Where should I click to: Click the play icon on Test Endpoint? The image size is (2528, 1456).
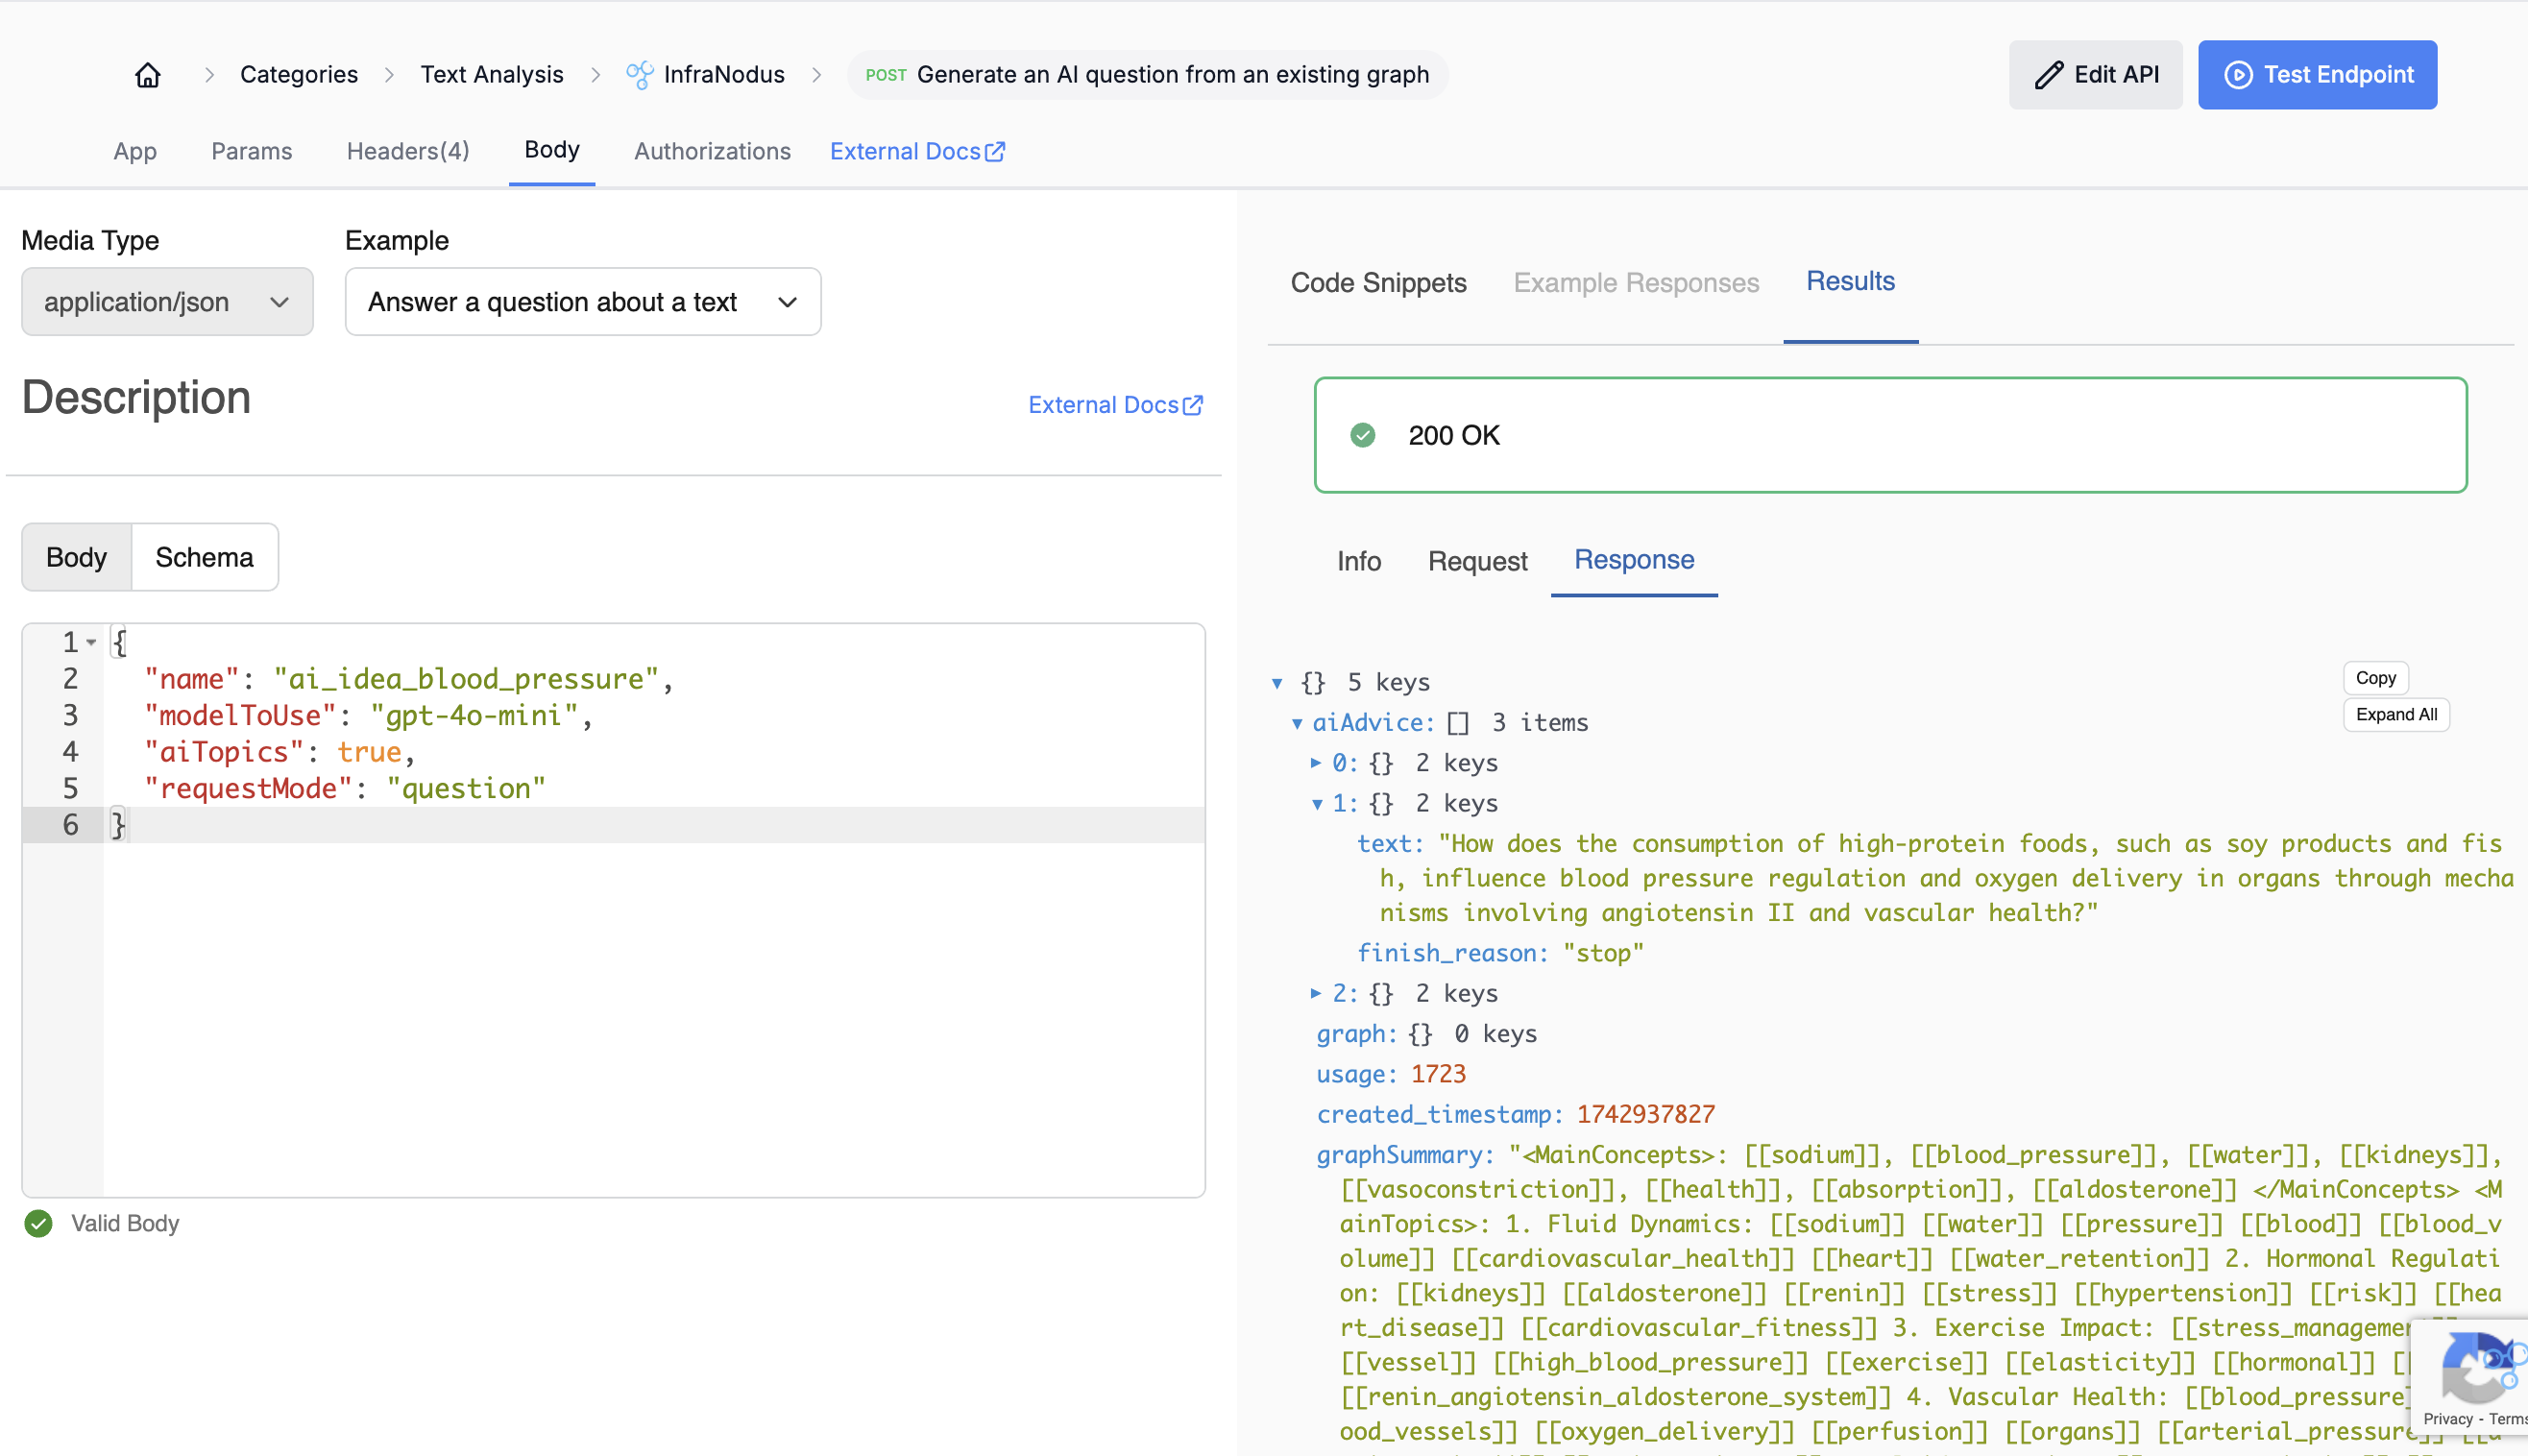pos(2238,75)
